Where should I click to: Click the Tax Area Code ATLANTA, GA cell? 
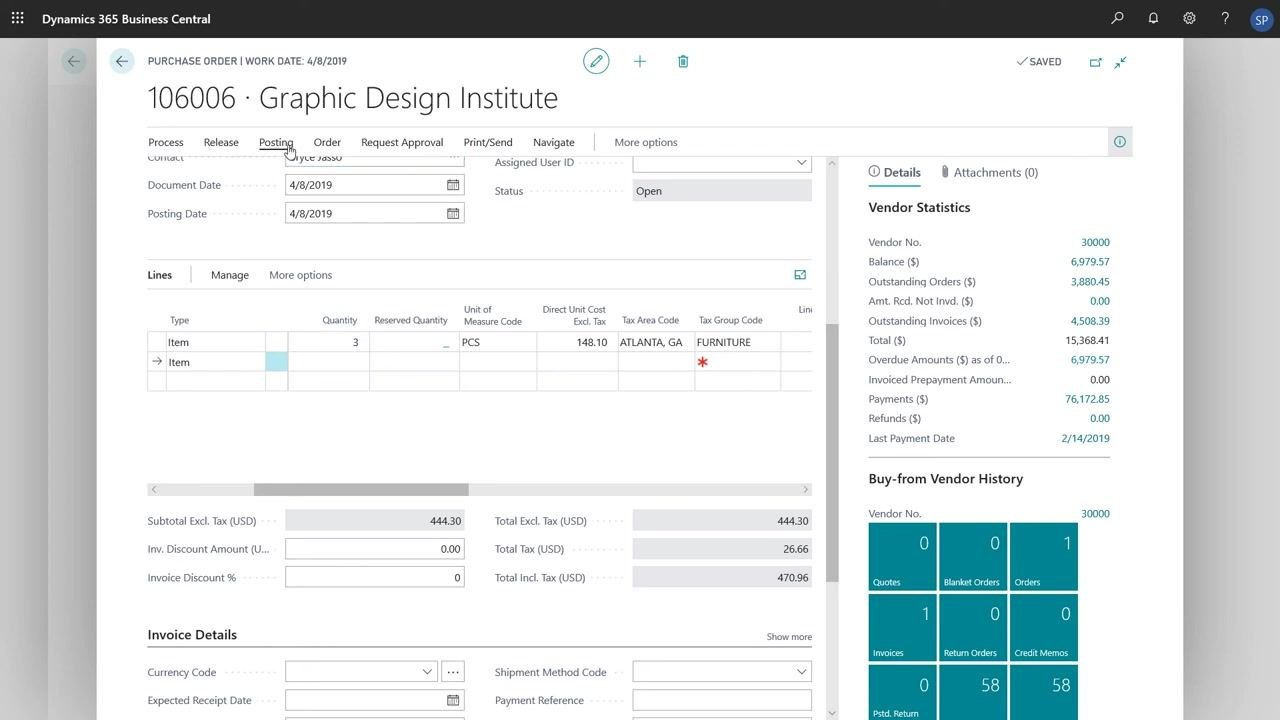(x=656, y=342)
